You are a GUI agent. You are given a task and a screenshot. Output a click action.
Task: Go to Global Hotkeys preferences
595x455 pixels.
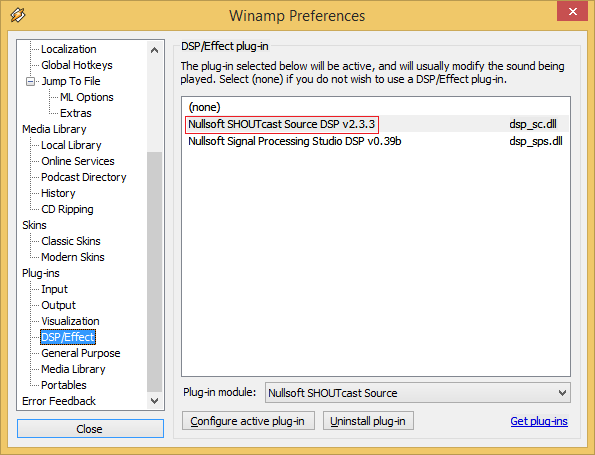tap(77, 65)
